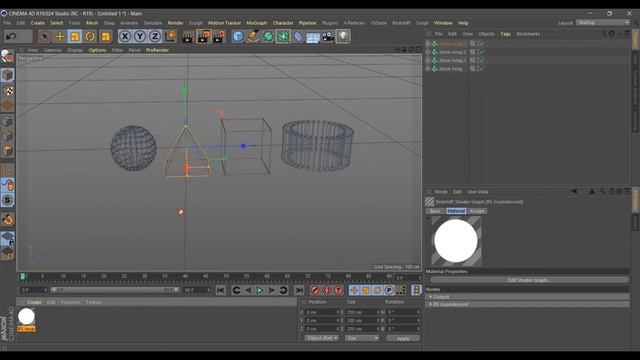
Task: Click the Undo arrow icon
Action: 11,37
